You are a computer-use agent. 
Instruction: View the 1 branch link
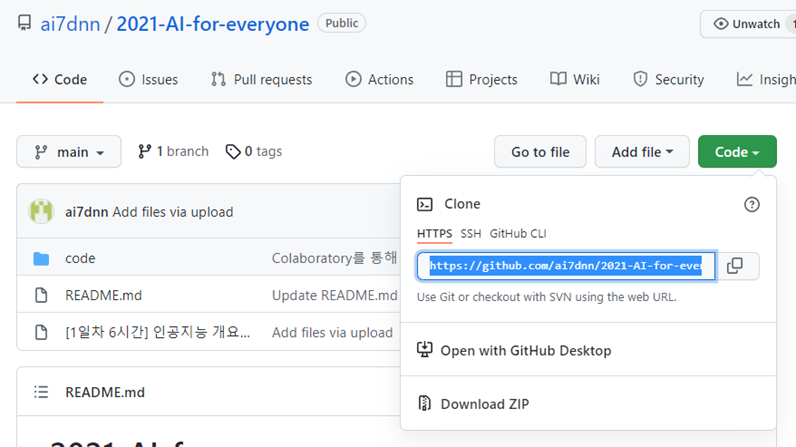[x=173, y=151]
